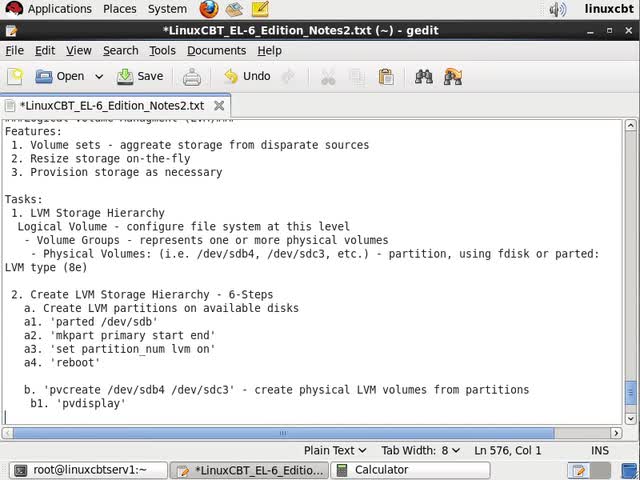The height and width of the screenshot is (480, 640).
Task: Open the Search menu
Action: 120,51
